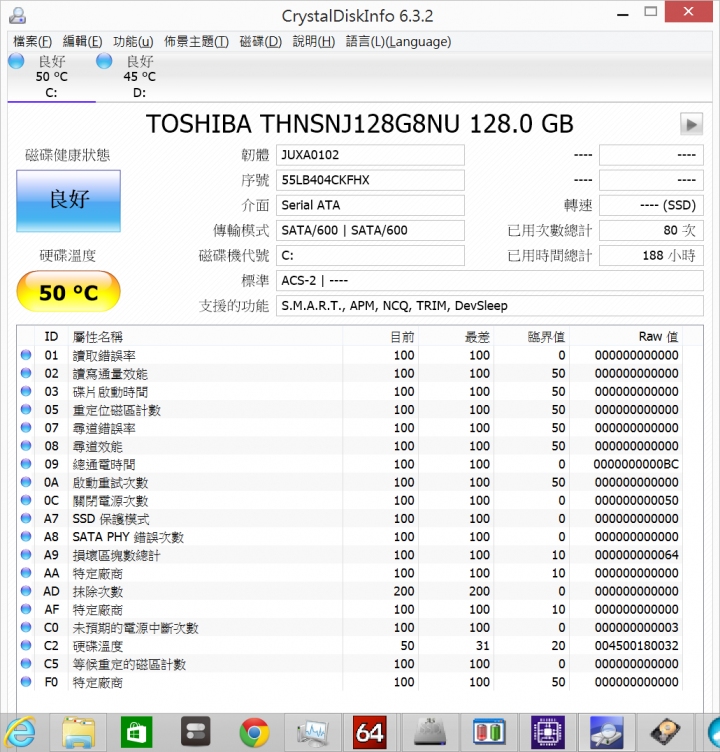Image resolution: width=720 pixels, height=752 pixels.
Task: Open the hard disk drive app in taskbar
Action: click(666, 732)
